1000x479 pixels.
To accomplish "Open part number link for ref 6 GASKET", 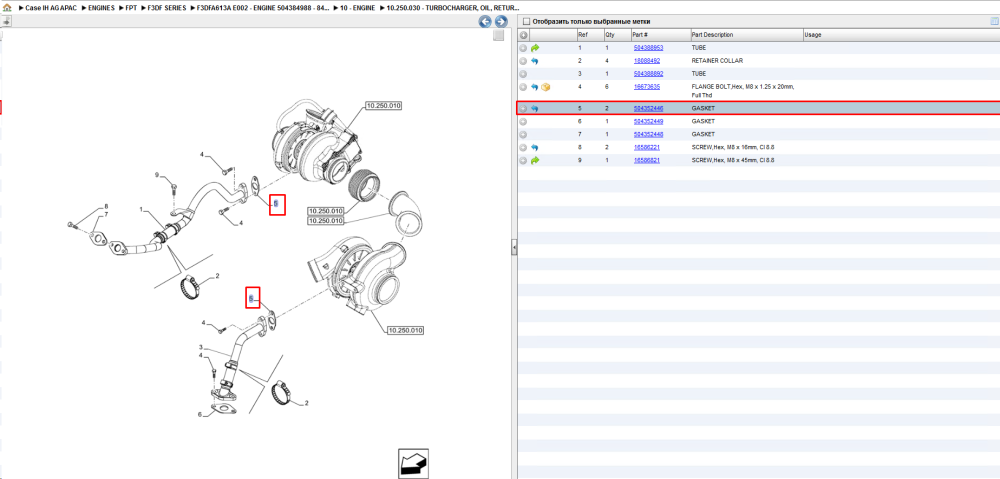I will pyautogui.click(x=648, y=121).
